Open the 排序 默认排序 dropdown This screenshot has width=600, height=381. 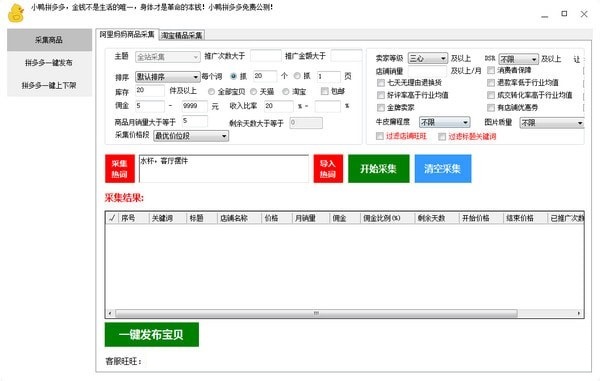tap(167, 77)
